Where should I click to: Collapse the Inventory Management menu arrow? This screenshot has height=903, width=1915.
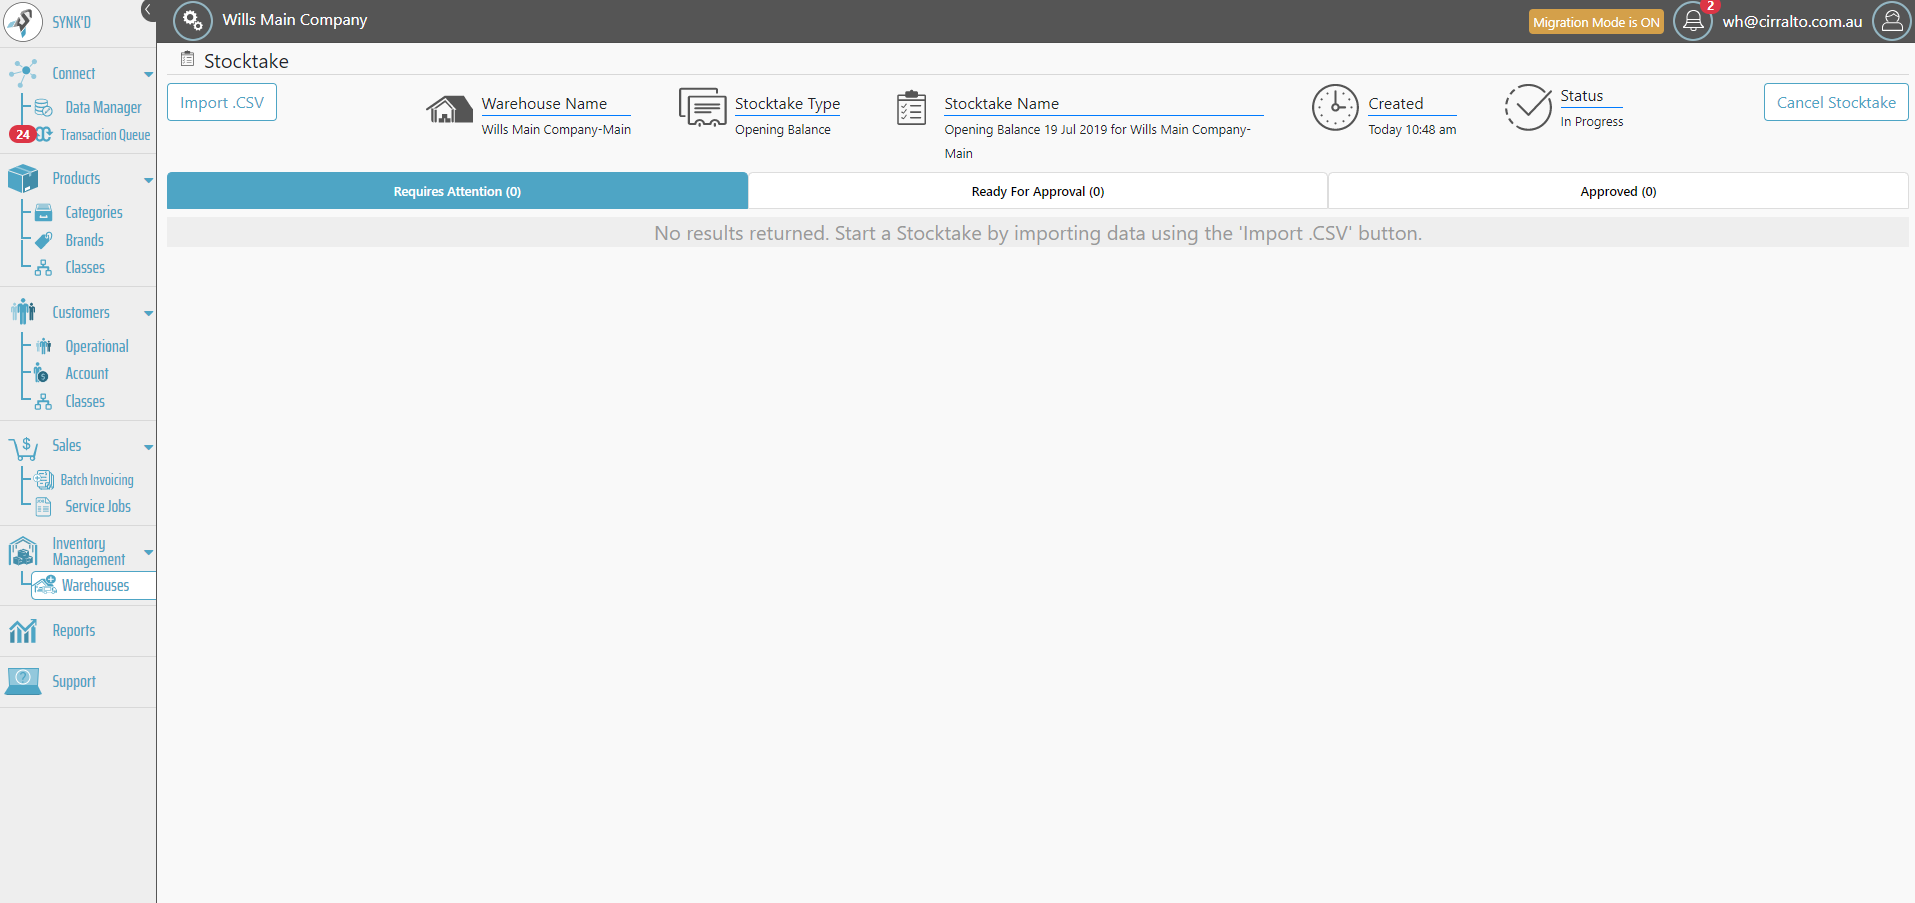[x=149, y=552]
